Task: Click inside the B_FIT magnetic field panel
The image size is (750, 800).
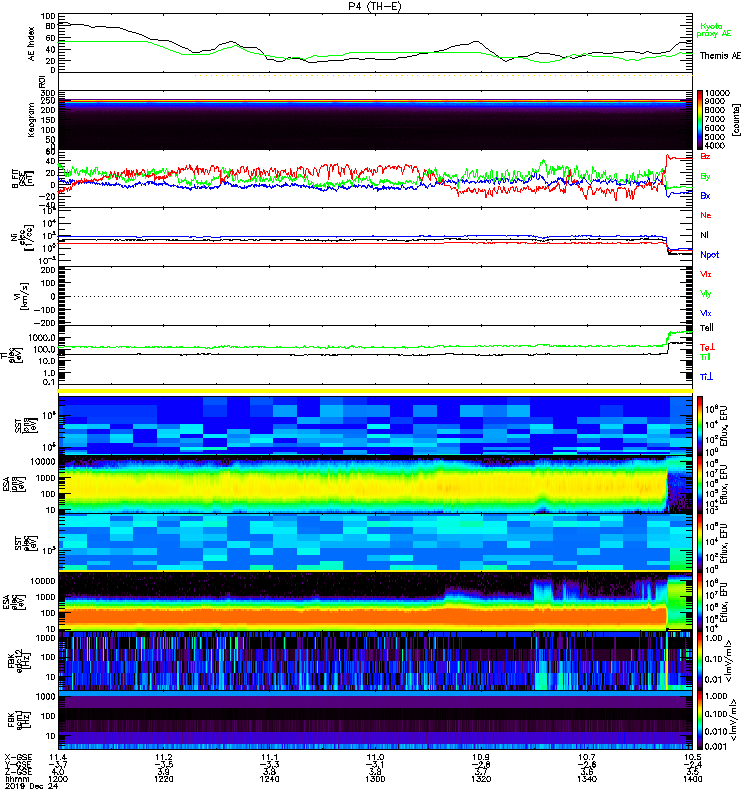Action: tap(375, 179)
